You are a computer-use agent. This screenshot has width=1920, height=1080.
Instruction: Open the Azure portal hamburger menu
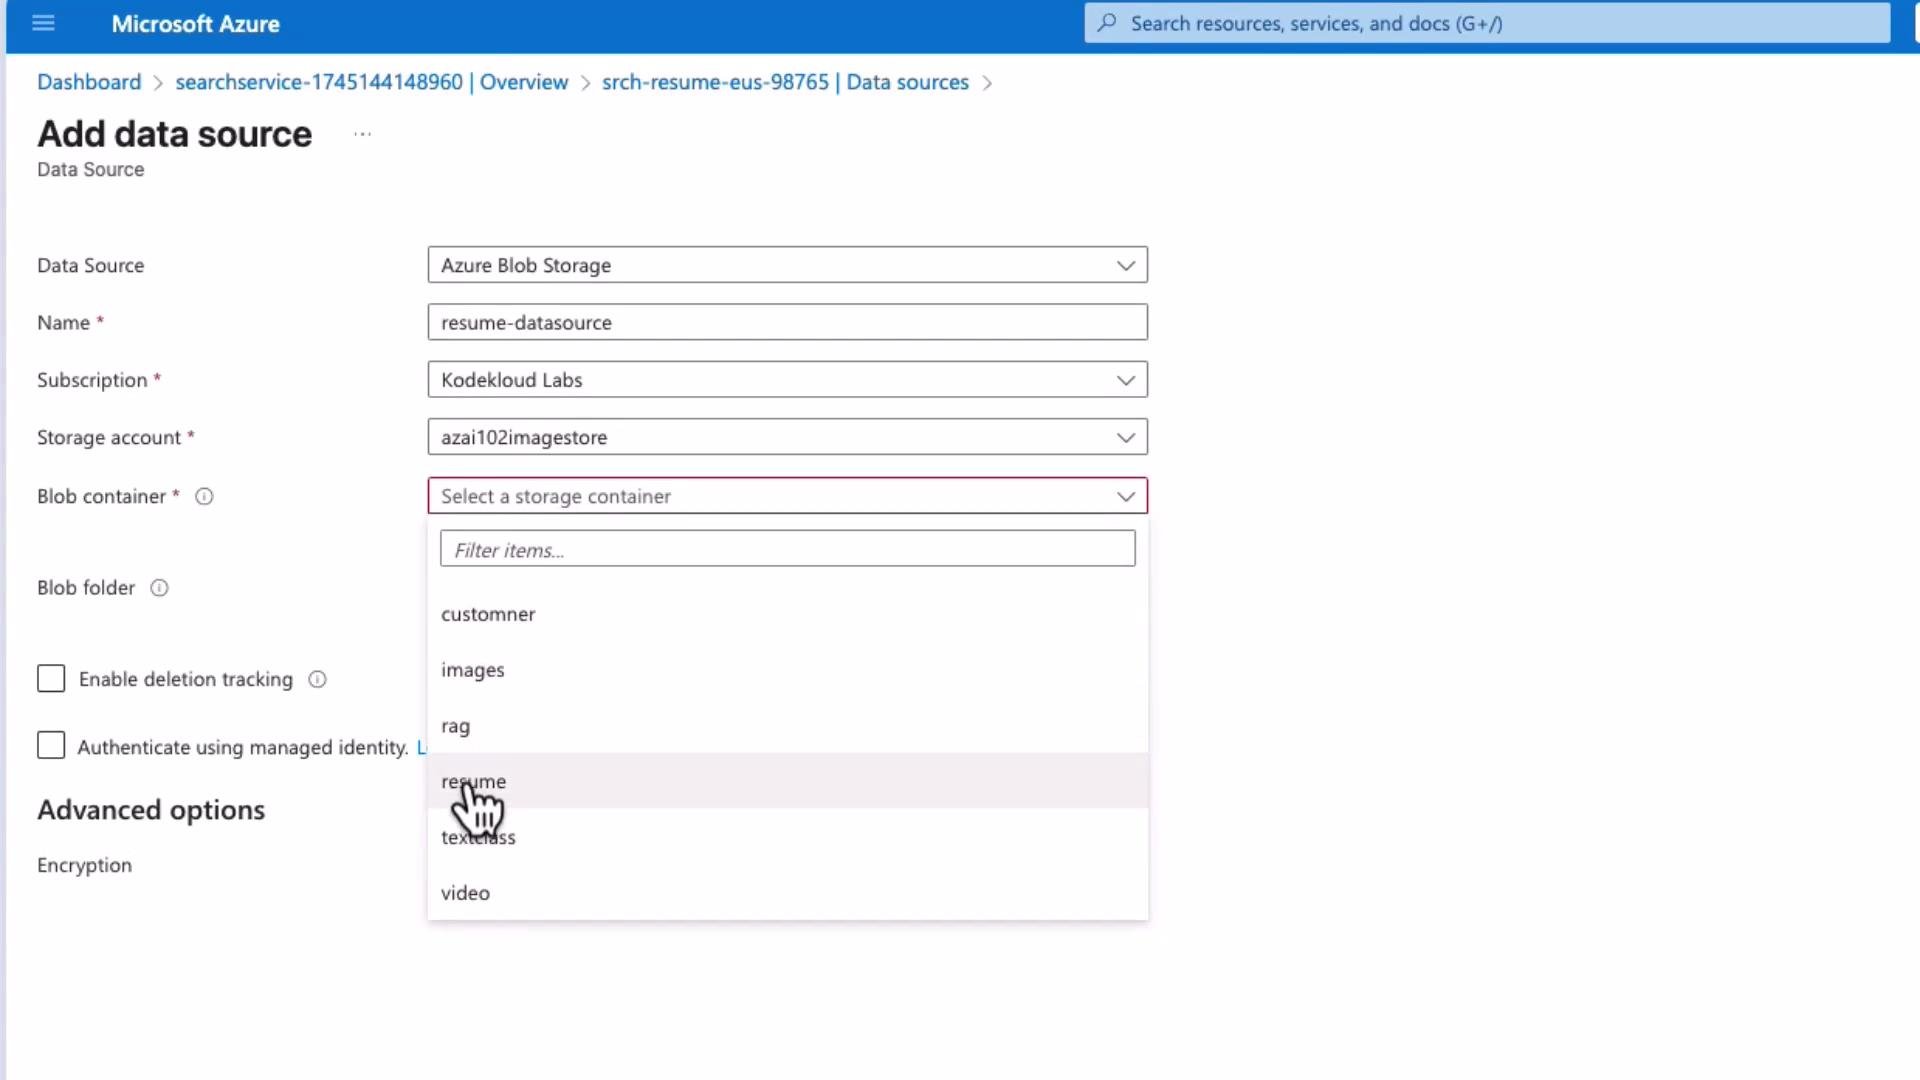tap(43, 23)
